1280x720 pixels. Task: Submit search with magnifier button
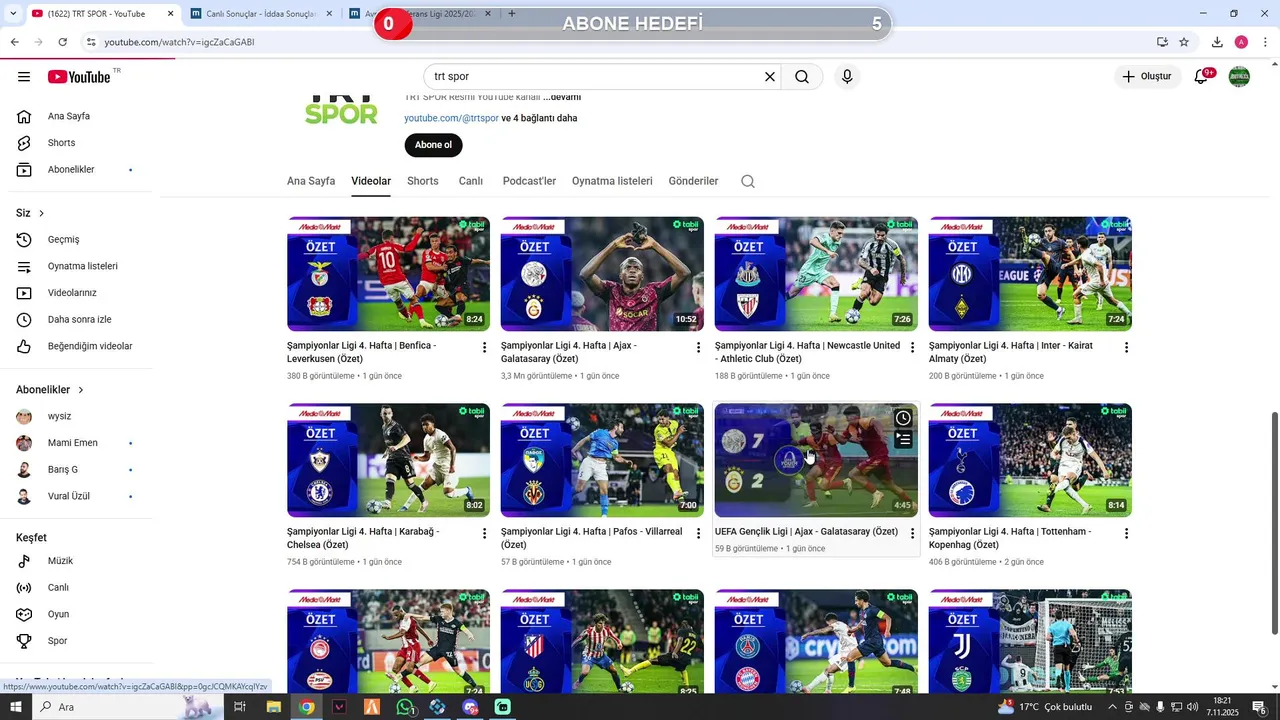tap(802, 76)
